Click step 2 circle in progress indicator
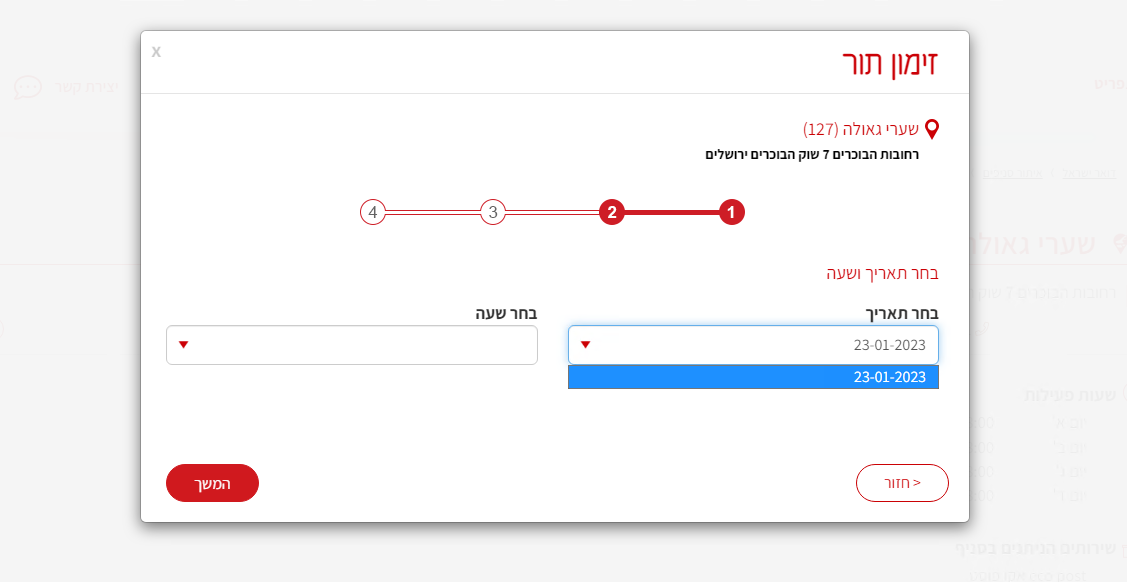Screen dimensions: 1127x582 click(612, 212)
